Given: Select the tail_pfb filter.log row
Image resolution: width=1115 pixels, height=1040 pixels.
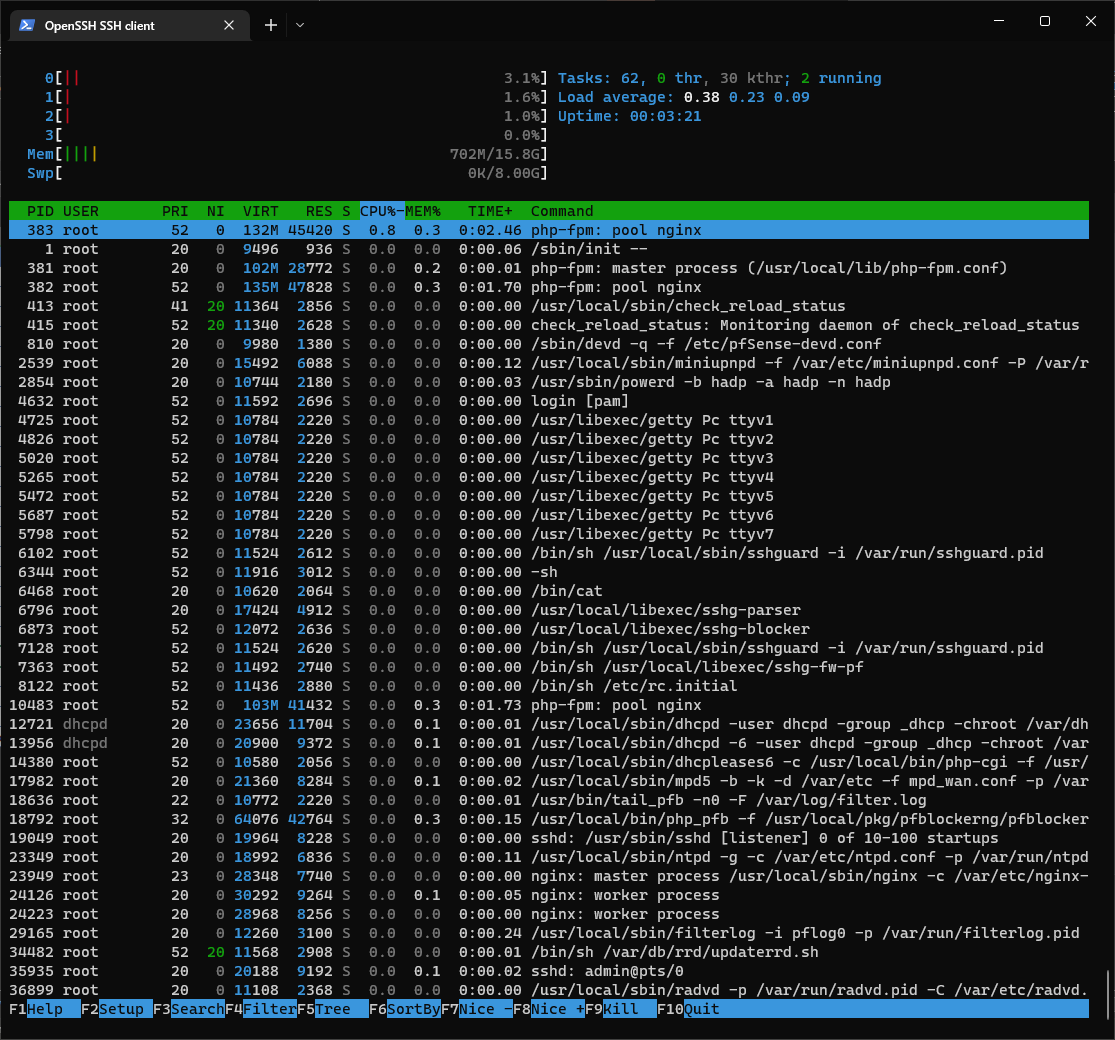Looking at the screenshot, I should pos(548,800).
